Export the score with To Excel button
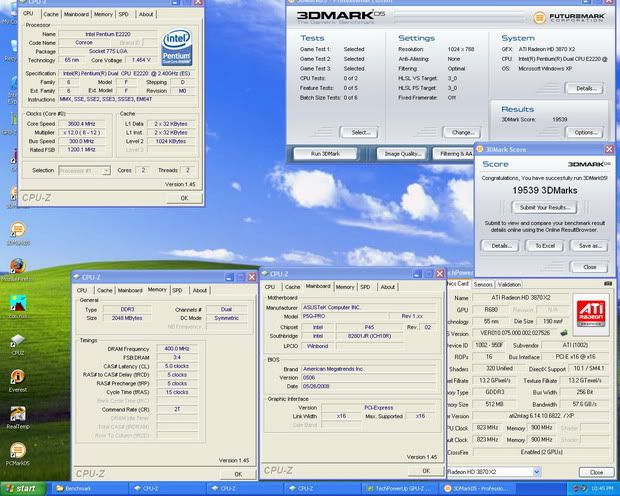620x496 pixels. pyautogui.click(x=544, y=246)
